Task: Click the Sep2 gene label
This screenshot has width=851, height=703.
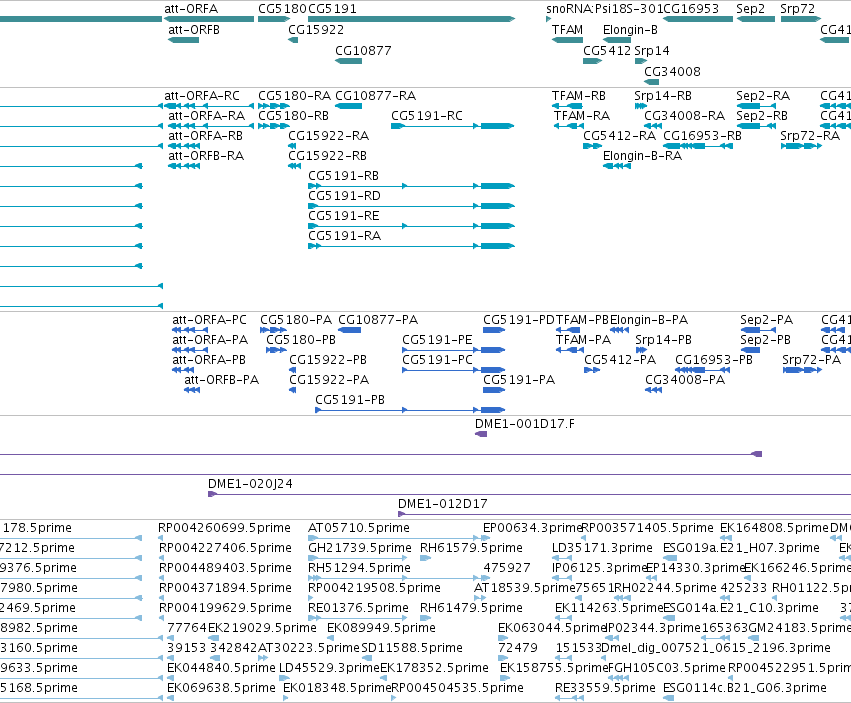Action: pyautogui.click(x=751, y=9)
